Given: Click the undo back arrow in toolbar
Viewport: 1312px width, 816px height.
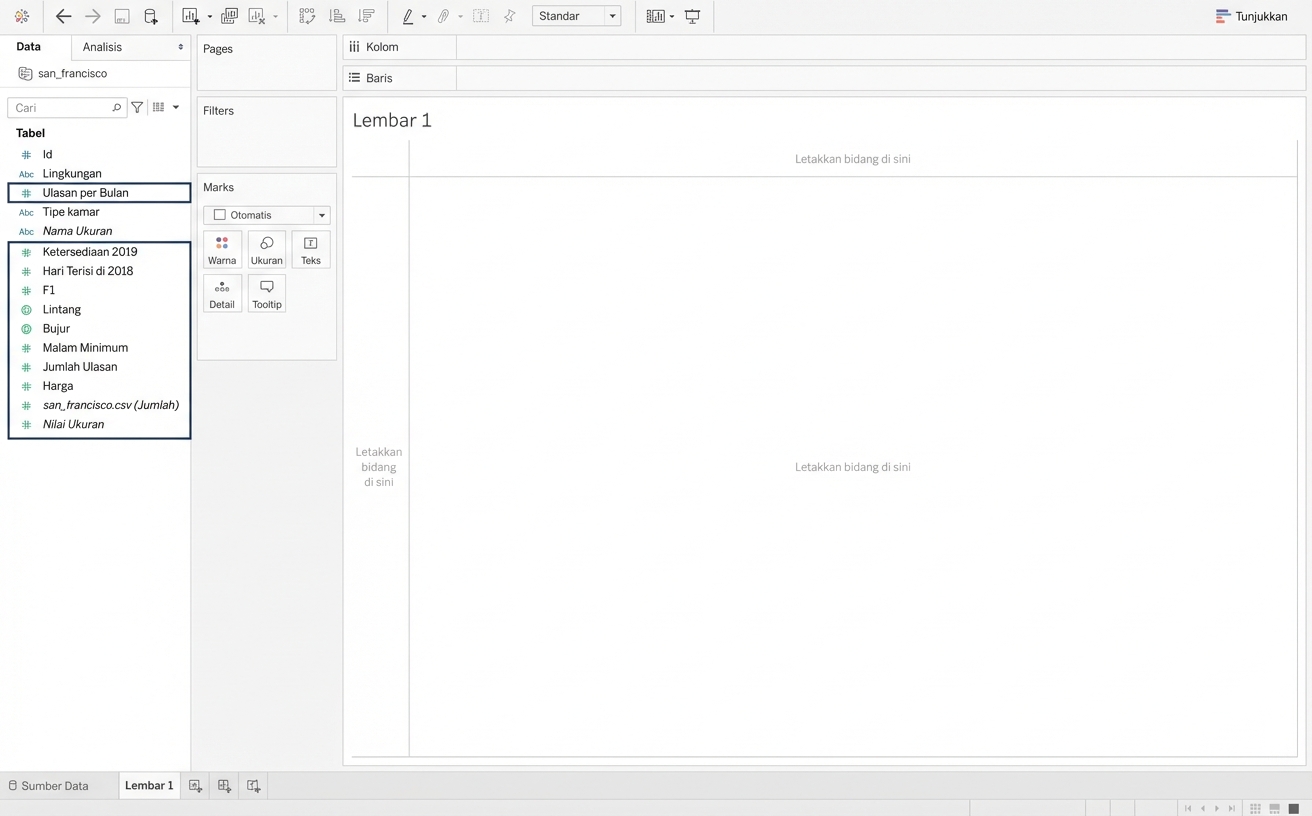Looking at the screenshot, I should 63,16.
